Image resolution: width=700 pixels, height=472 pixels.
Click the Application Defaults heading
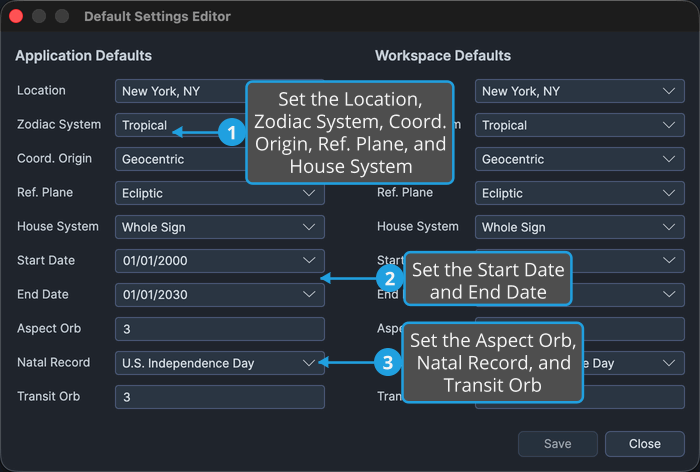click(x=83, y=55)
